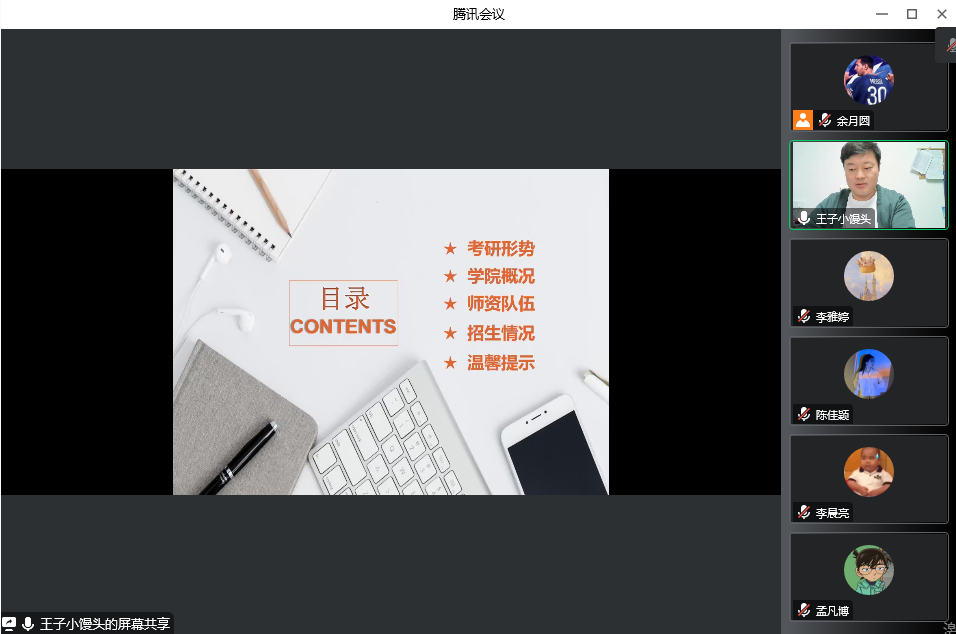Click the orange host icon beside 余月圆
The height and width of the screenshot is (634, 956).
(x=803, y=120)
